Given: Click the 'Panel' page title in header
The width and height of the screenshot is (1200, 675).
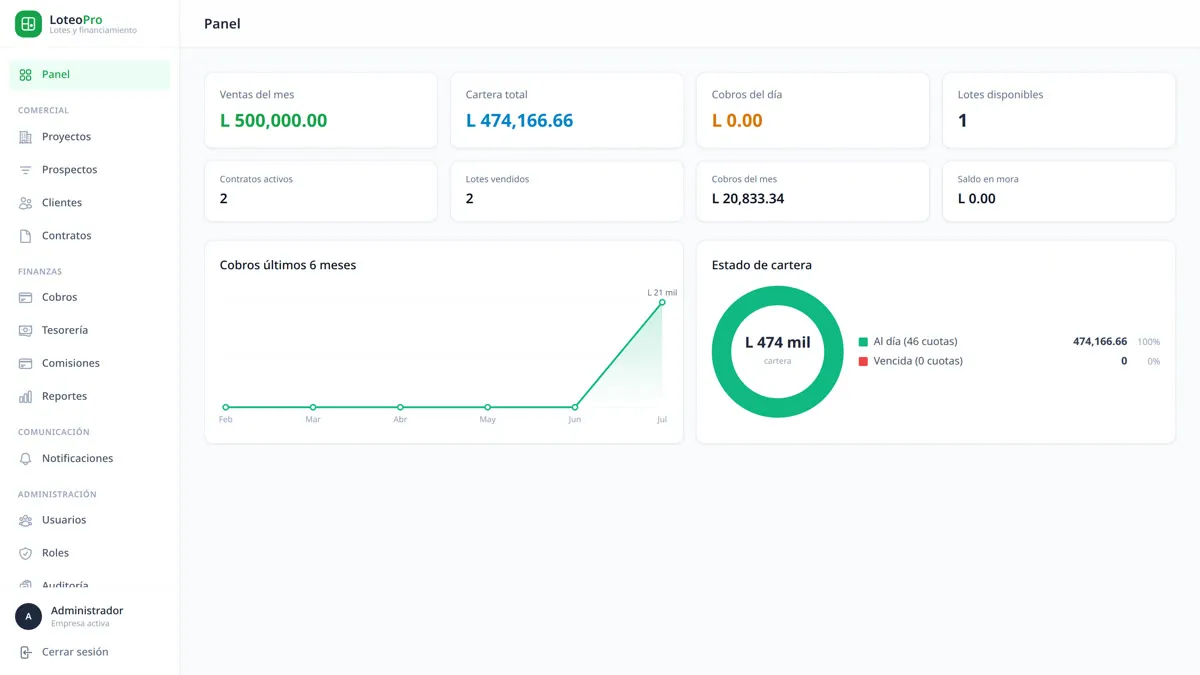Looking at the screenshot, I should [x=222, y=24].
